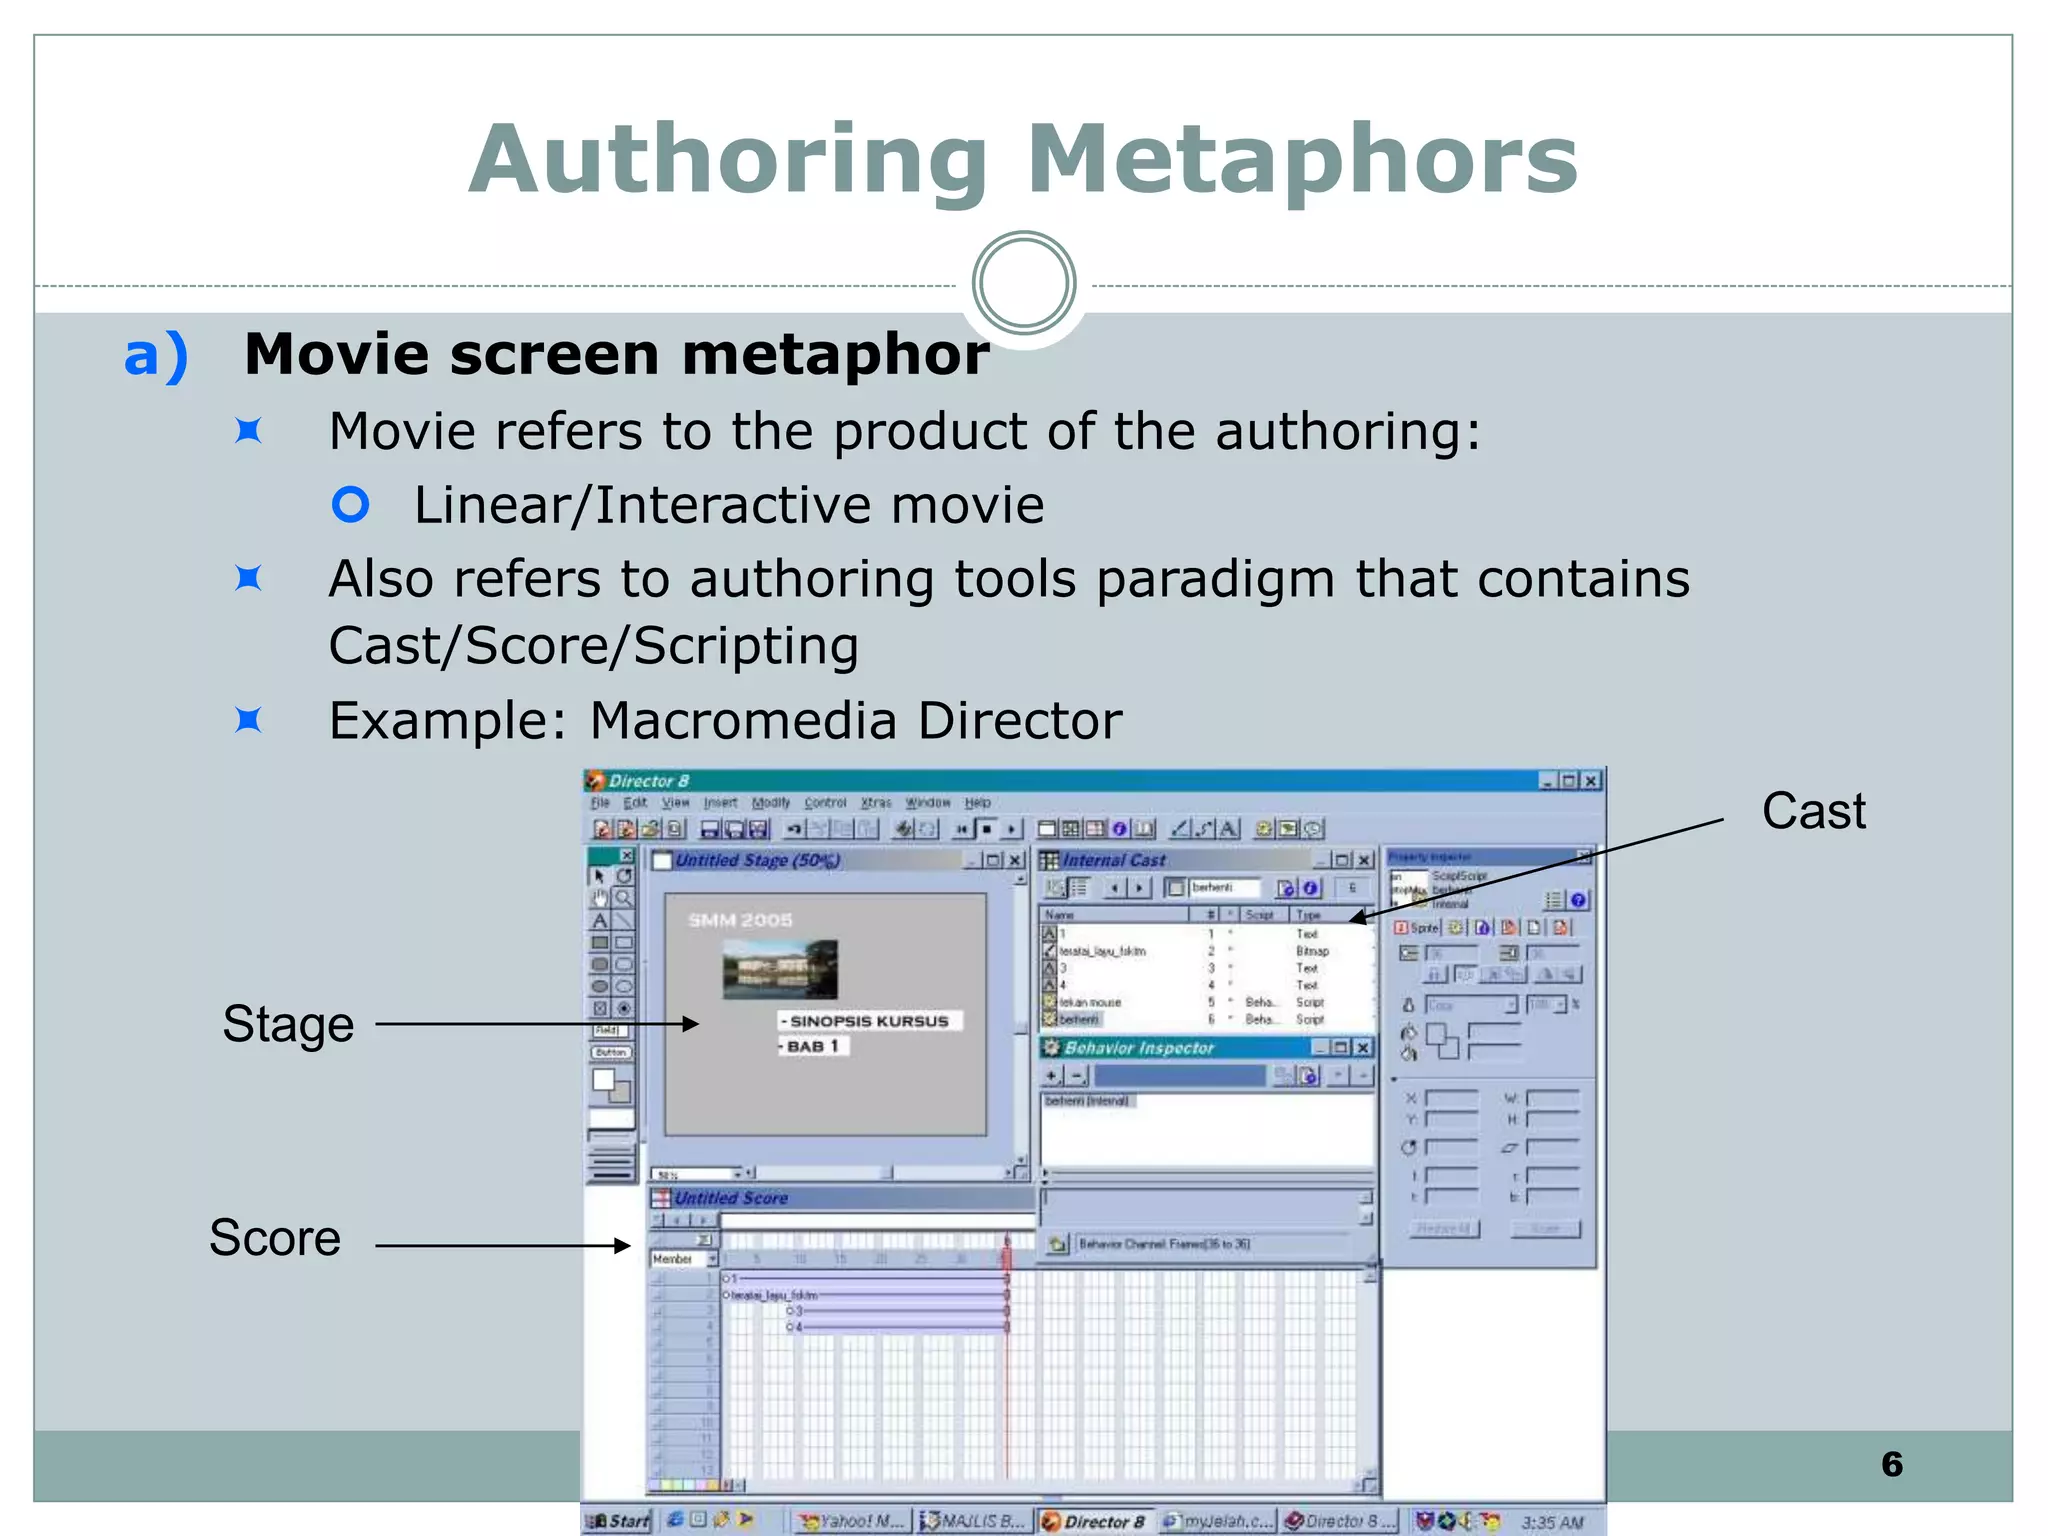Click the New Movie toolbar icon

pos(603,829)
